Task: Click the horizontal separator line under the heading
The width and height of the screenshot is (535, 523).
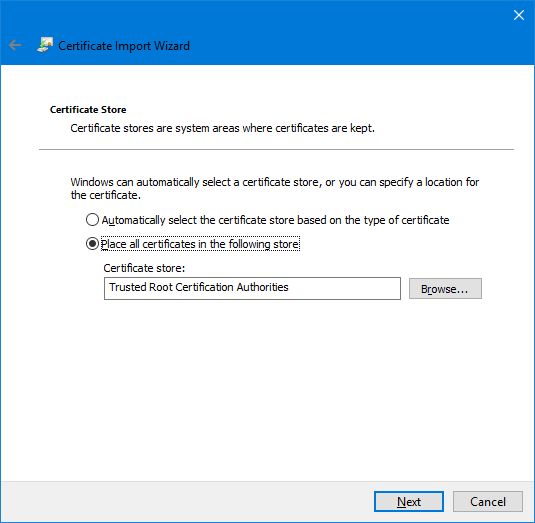Action: 276,149
